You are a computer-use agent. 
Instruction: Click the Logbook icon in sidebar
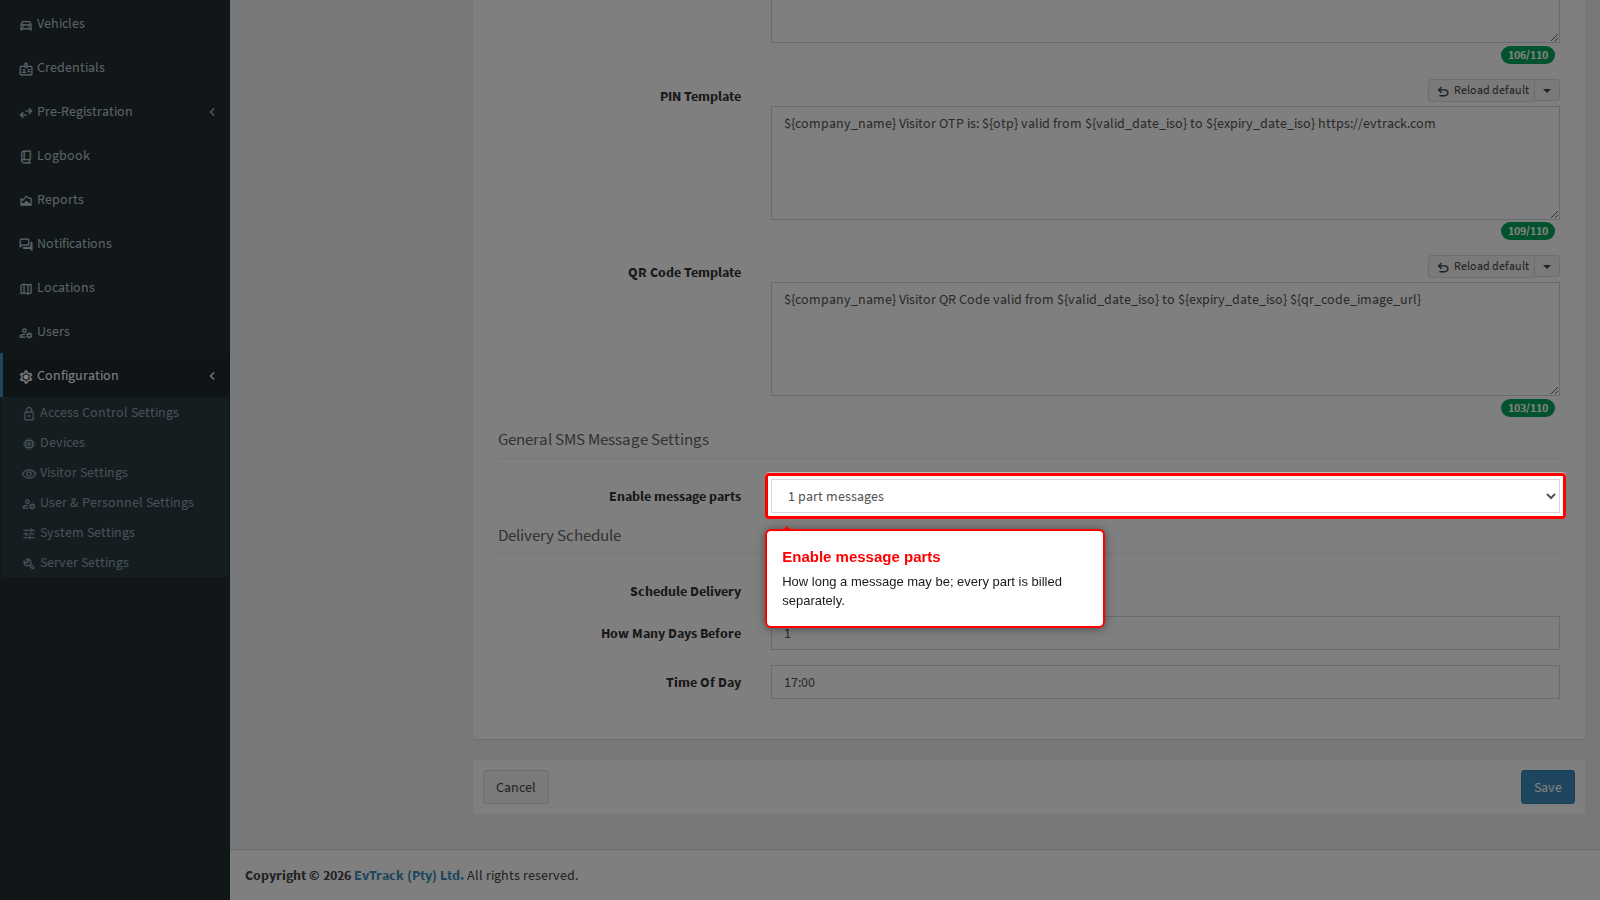tap(26, 157)
